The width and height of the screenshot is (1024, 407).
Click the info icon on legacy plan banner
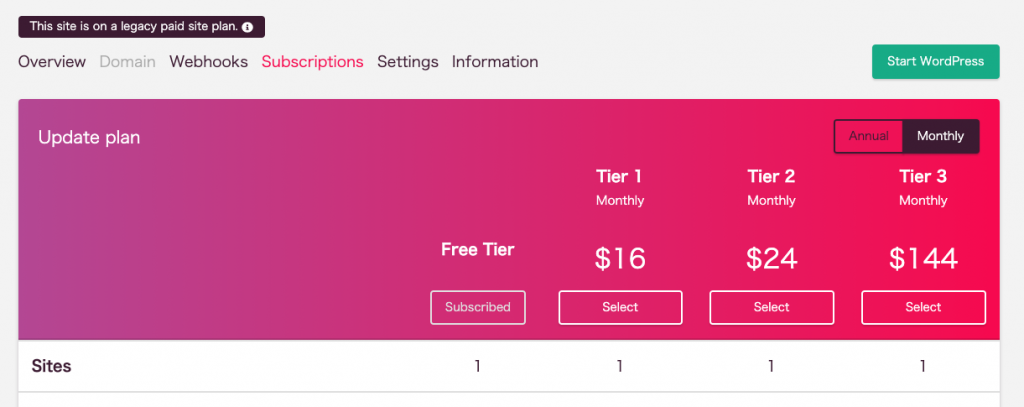pyautogui.click(x=247, y=27)
